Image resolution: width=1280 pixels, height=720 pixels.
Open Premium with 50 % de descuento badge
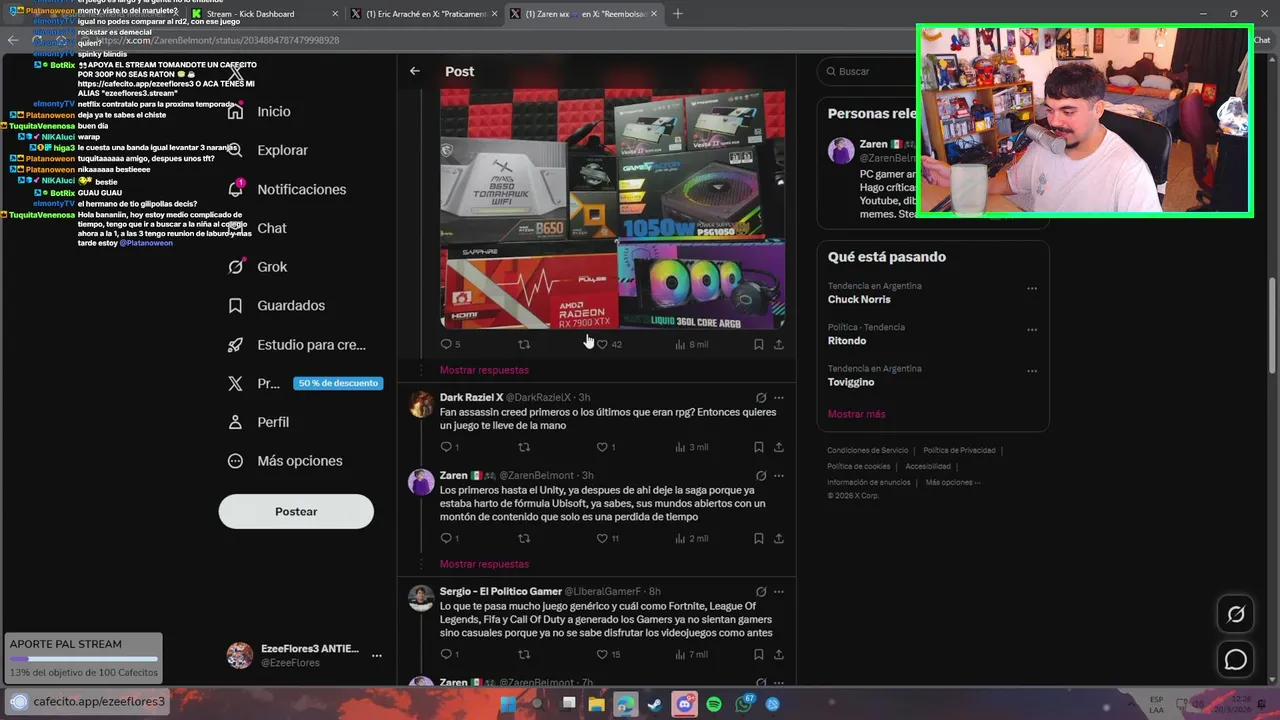tap(303, 383)
